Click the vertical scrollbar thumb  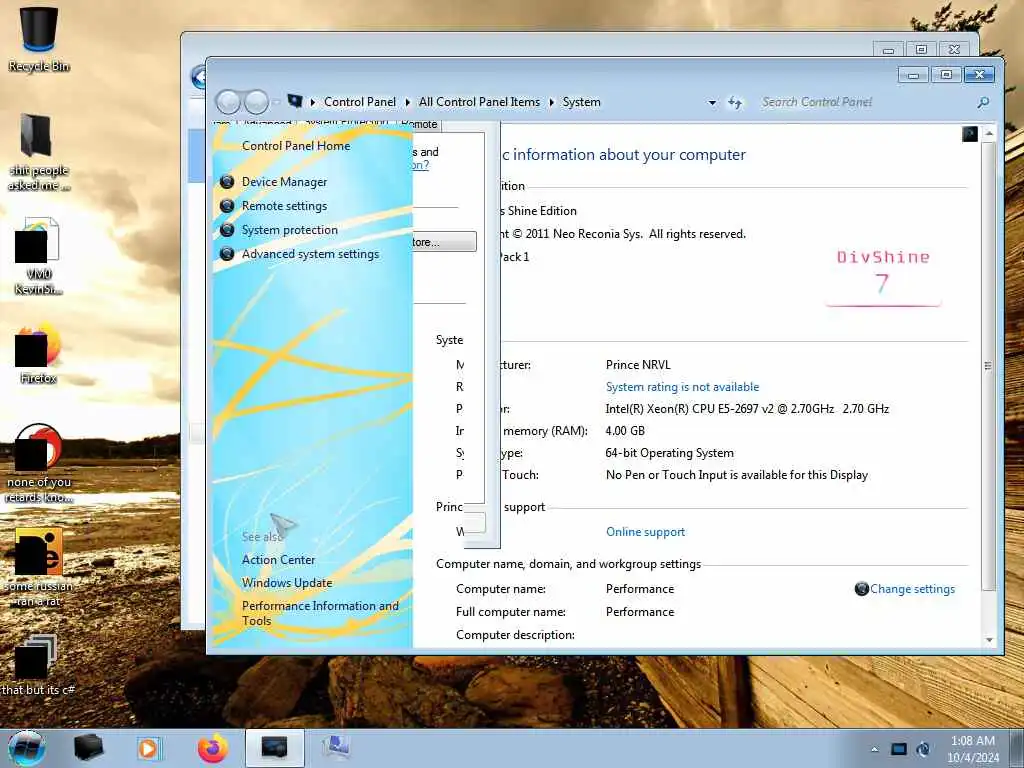[989, 366]
